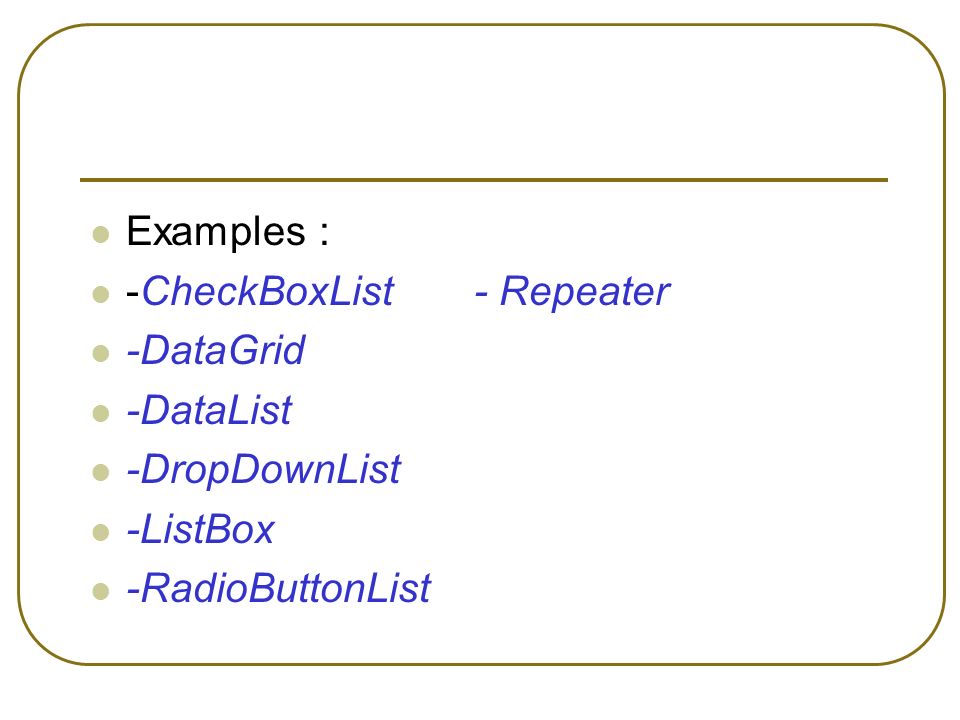Image resolution: width=960 pixels, height=720 pixels.
Task: Click the bullet next to CheckBoxList
Action: pos(100,294)
